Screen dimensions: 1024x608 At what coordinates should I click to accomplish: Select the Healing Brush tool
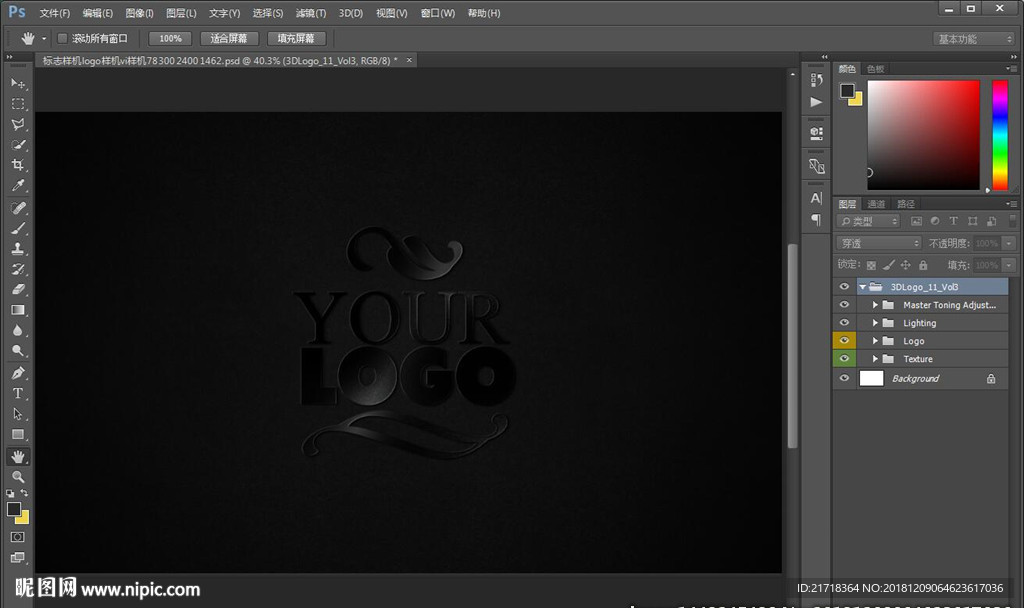18,208
